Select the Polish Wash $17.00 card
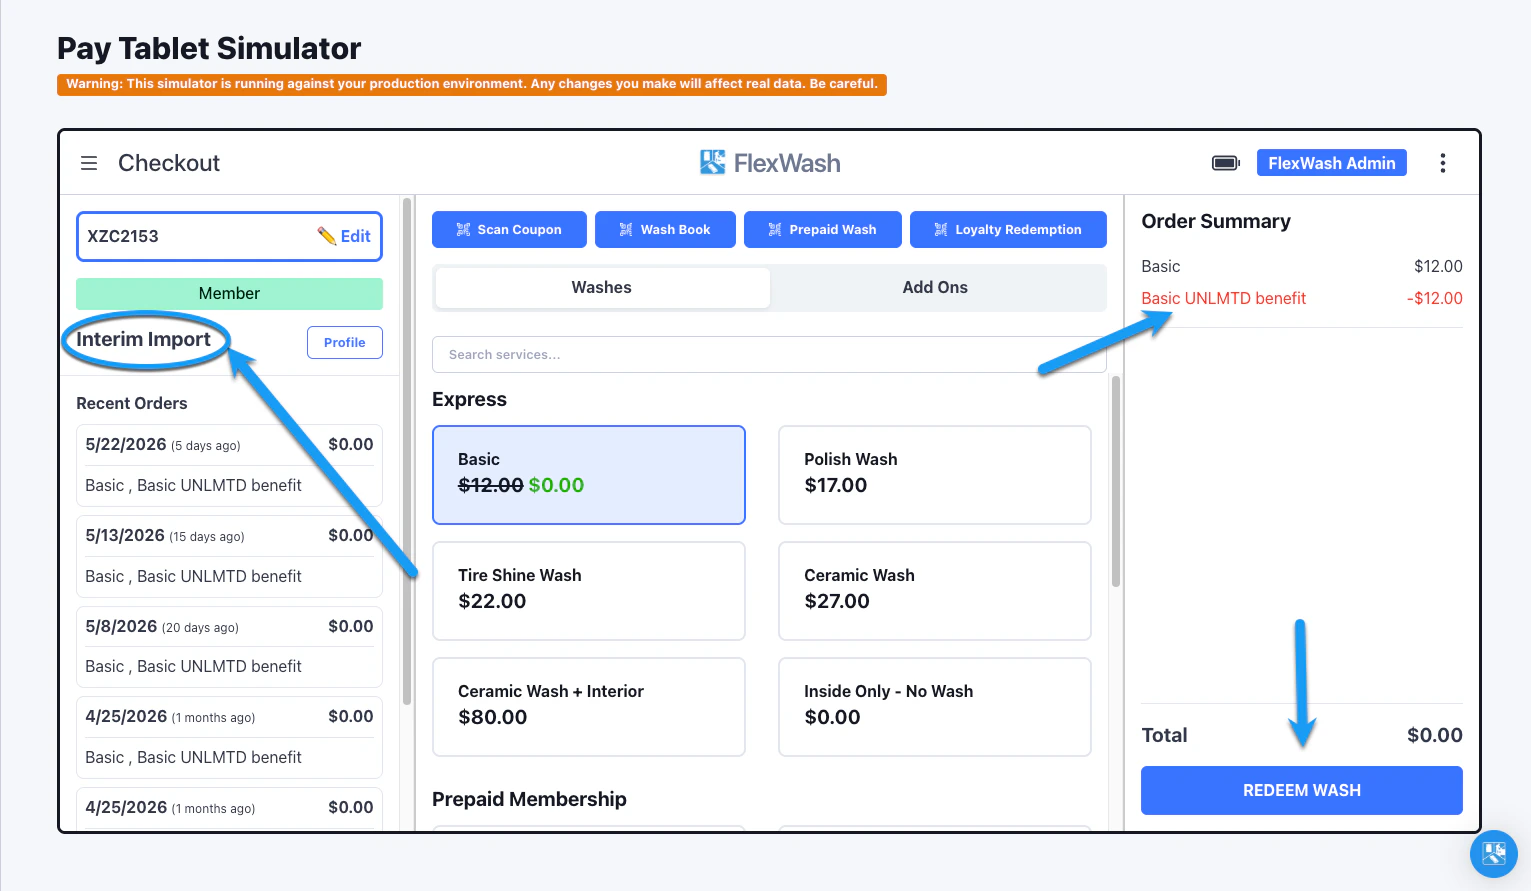This screenshot has height=891, width=1531. [935, 475]
